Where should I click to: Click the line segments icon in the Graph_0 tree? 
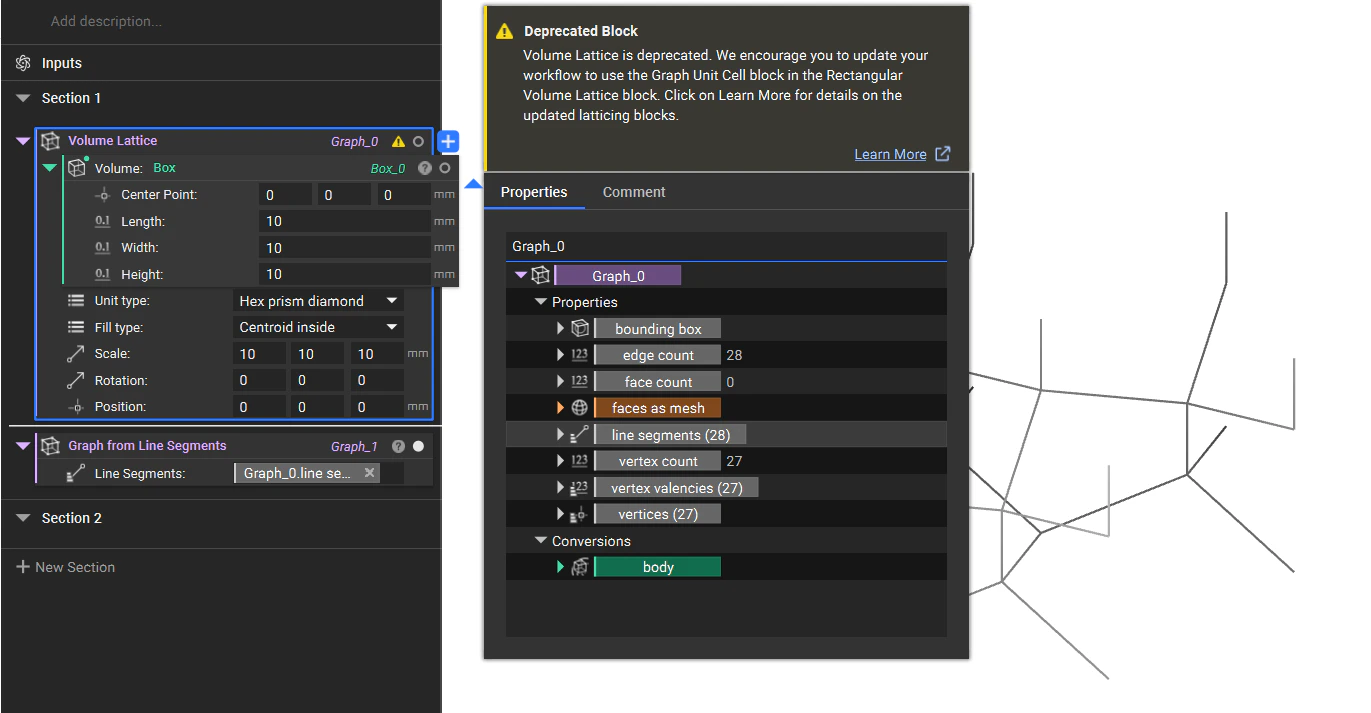[x=581, y=433]
